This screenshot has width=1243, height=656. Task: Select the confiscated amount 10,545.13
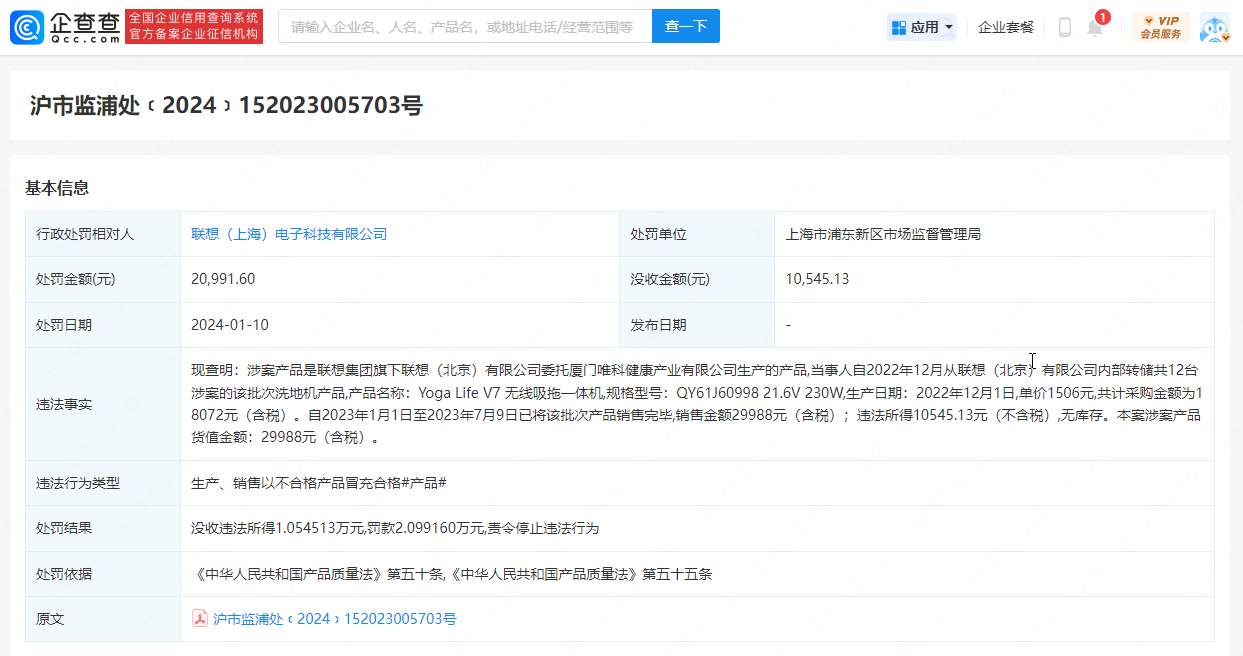[818, 279]
